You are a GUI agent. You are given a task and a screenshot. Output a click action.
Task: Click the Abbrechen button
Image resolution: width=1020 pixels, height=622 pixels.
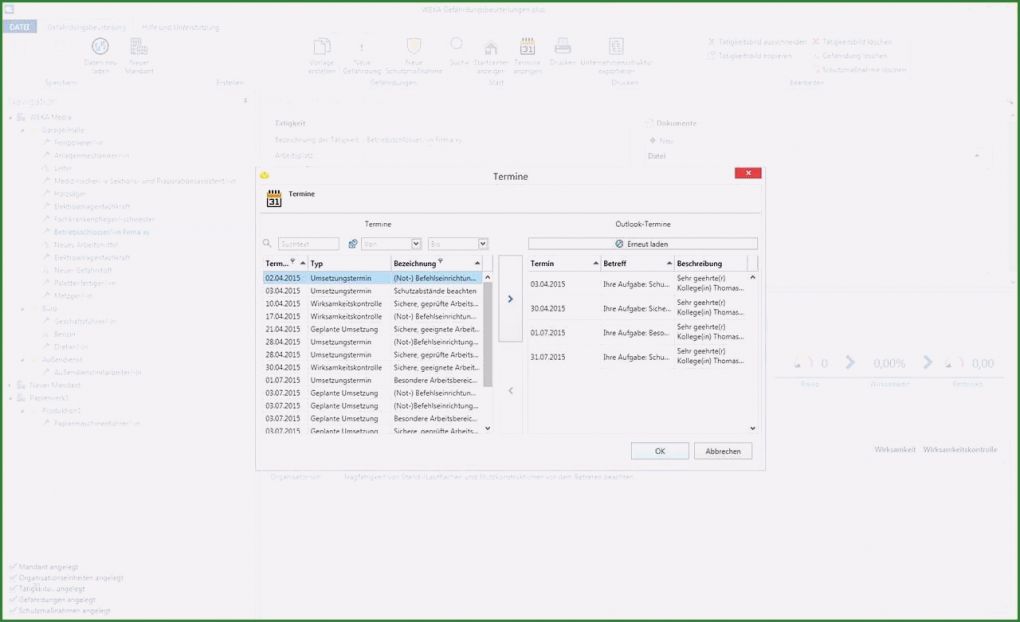click(x=722, y=451)
